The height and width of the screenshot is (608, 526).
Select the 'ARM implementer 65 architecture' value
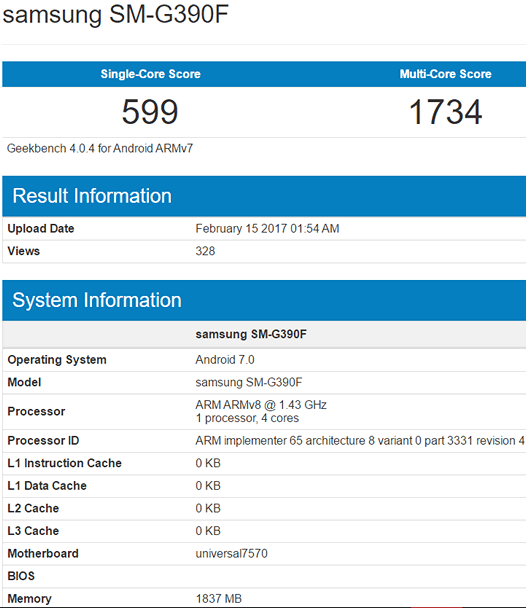pos(360,440)
